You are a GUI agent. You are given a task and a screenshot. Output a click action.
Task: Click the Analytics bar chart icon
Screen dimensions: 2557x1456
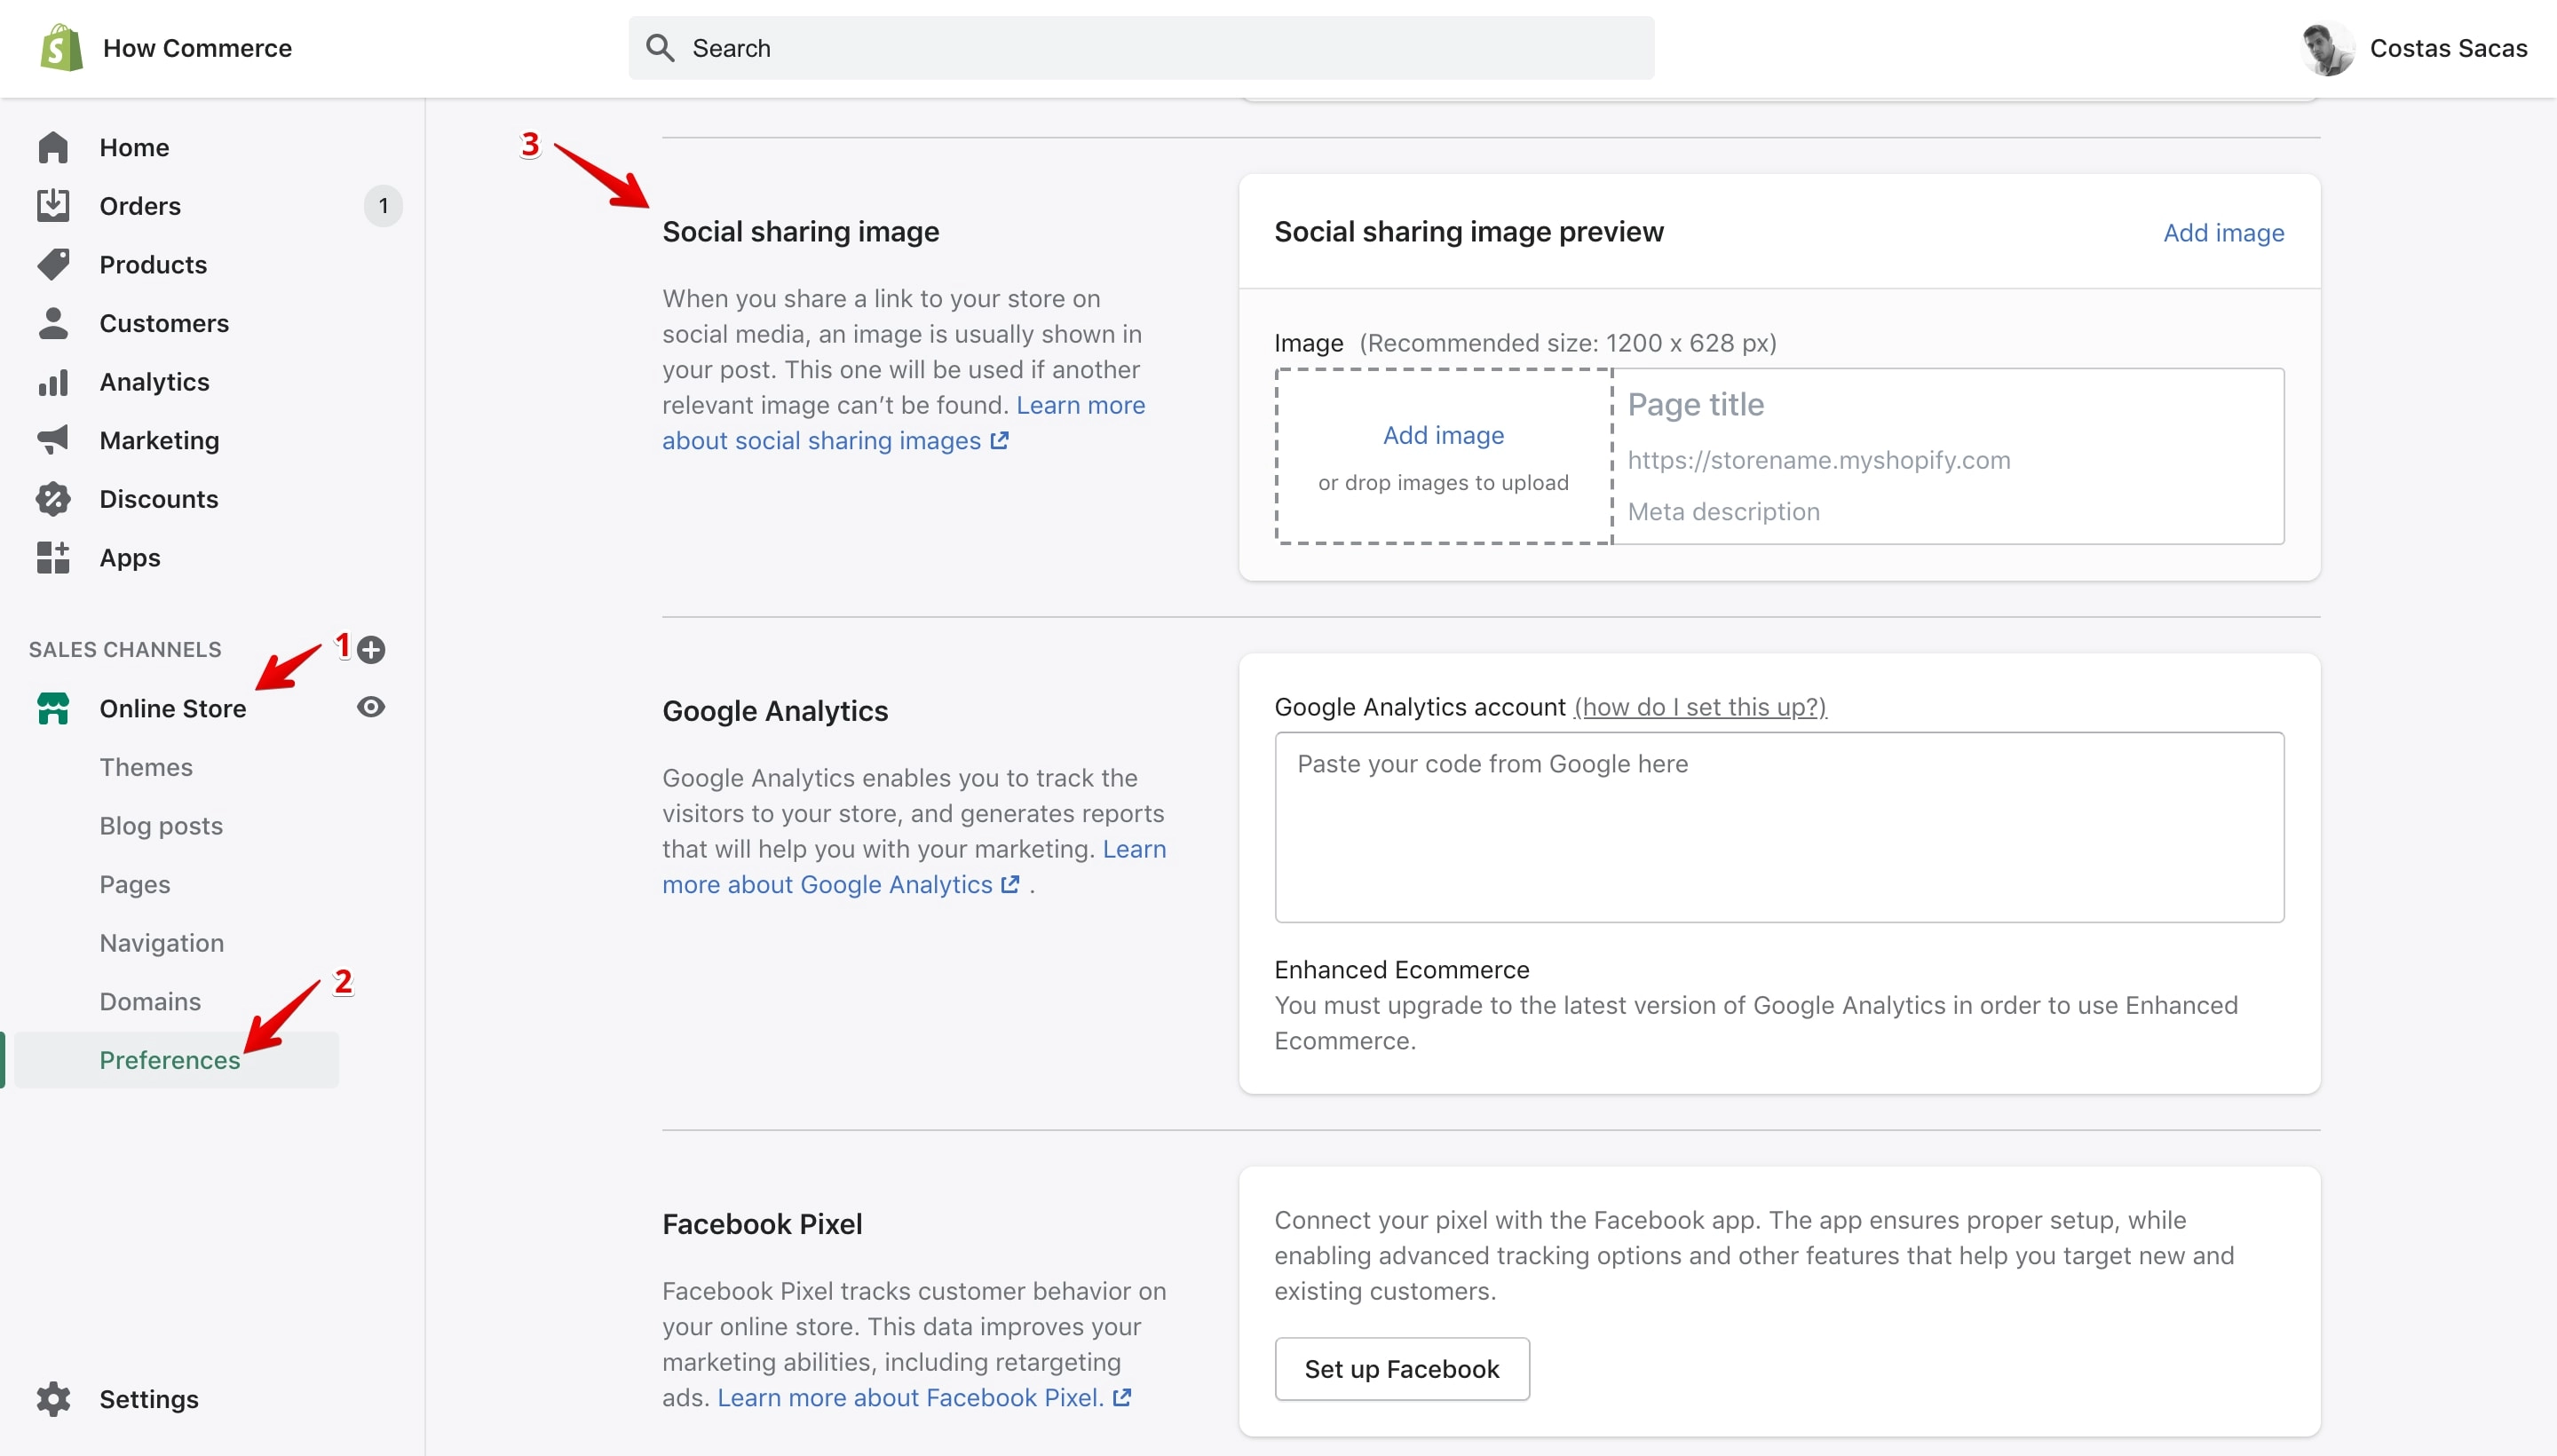(53, 382)
